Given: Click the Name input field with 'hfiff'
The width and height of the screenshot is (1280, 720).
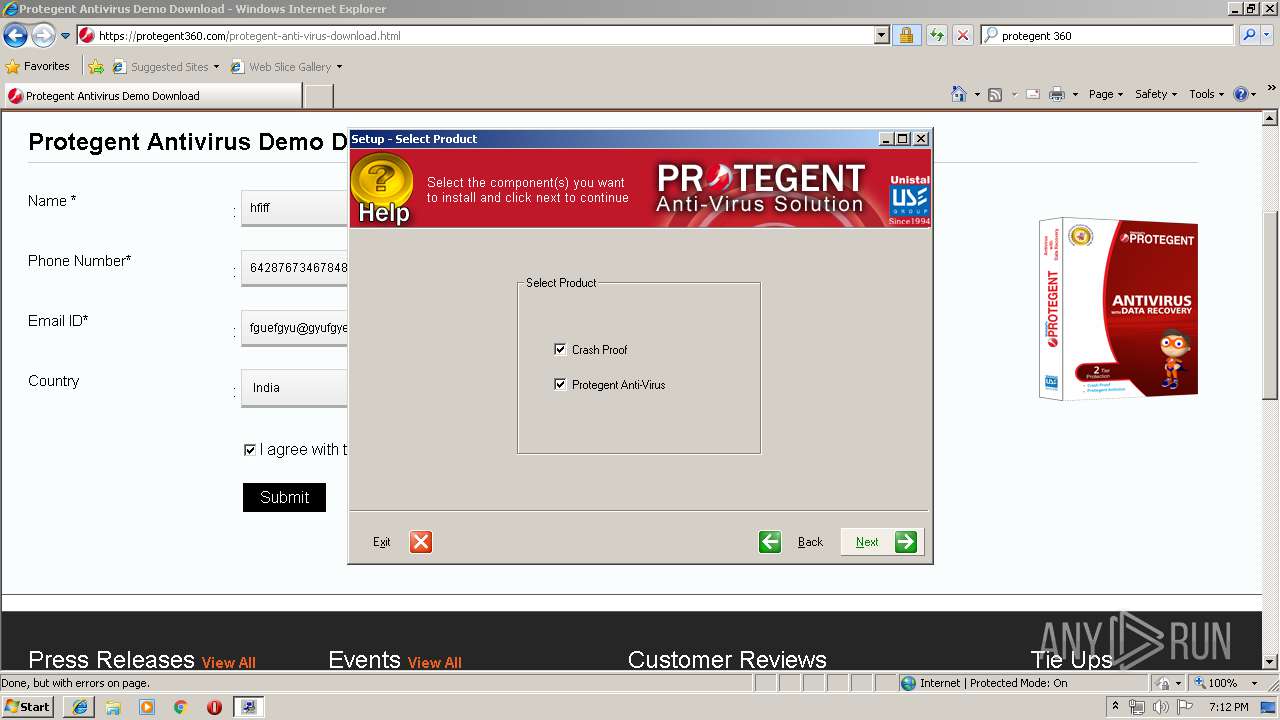Looking at the screenshot, I should tap(294, 207).
